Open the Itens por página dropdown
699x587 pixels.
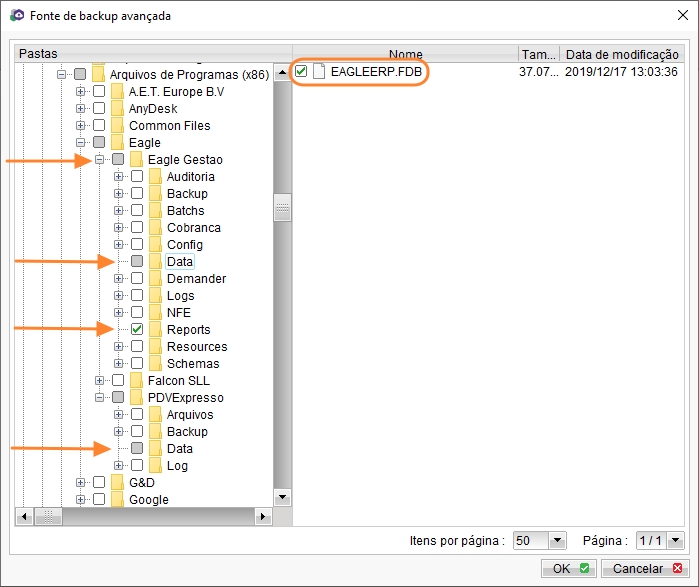click(x=557, y=541)
